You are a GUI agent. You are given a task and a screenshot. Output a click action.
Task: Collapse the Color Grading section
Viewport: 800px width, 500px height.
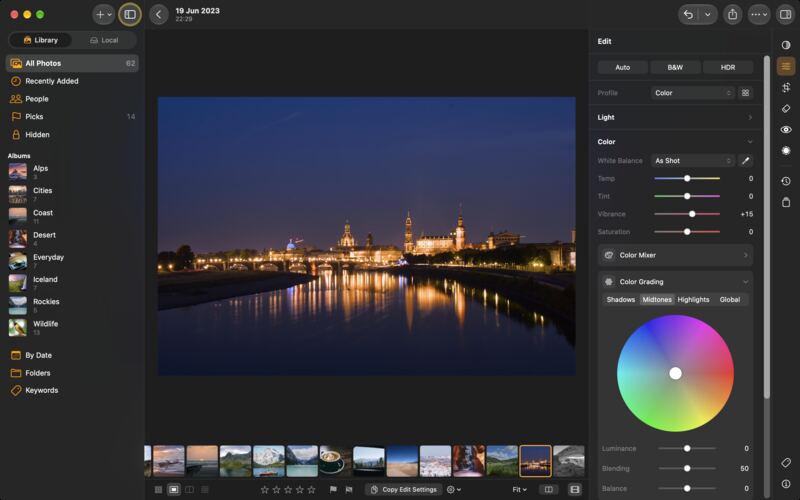pyautogui.click(x=675, y=282)
